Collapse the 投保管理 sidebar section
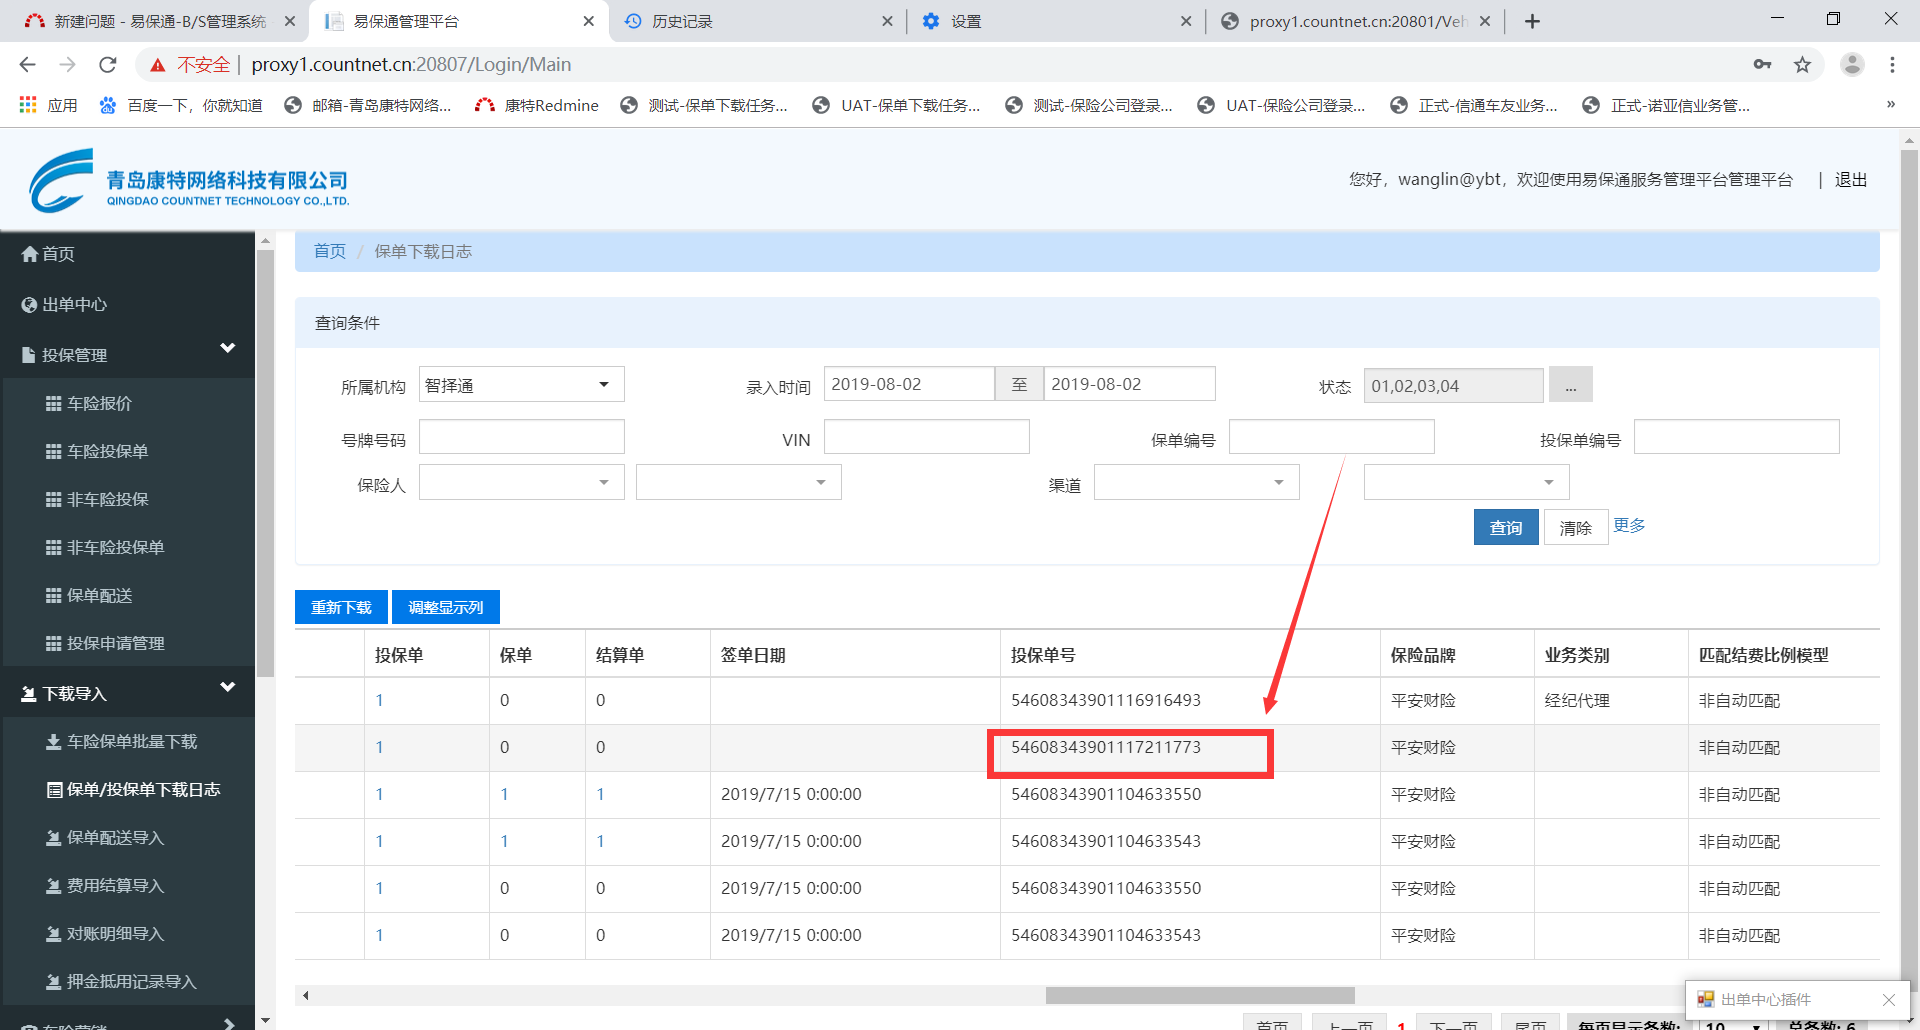This screenshot has height=1030, width=1920. (x=227, y=348)
